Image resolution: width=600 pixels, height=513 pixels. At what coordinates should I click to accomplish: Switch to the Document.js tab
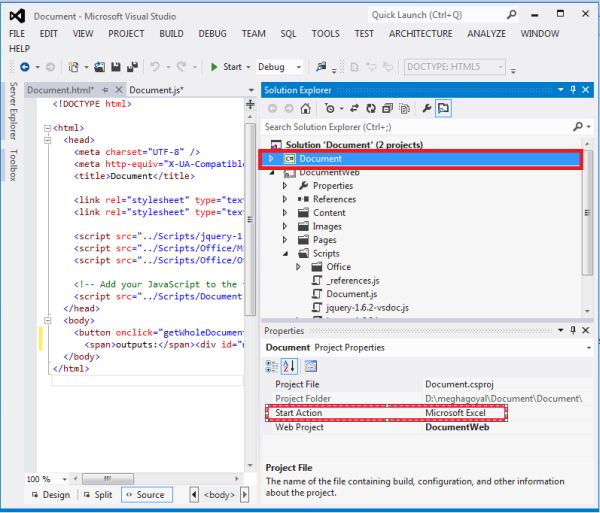pos(156,90)
